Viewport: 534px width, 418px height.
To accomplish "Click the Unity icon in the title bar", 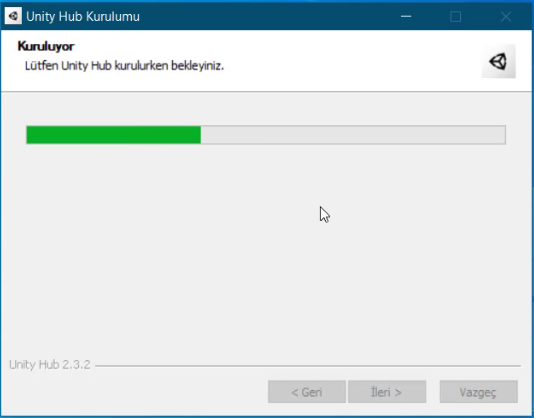I will tap(13, 16).
